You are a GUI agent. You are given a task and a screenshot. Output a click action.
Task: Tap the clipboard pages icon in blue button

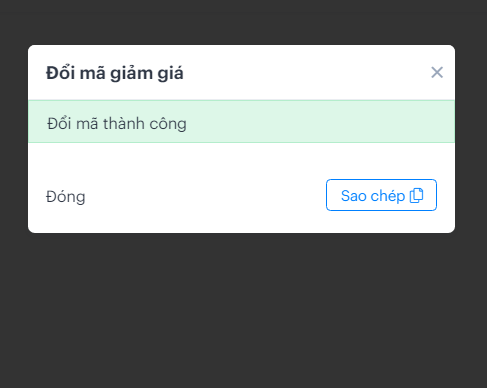416,195
